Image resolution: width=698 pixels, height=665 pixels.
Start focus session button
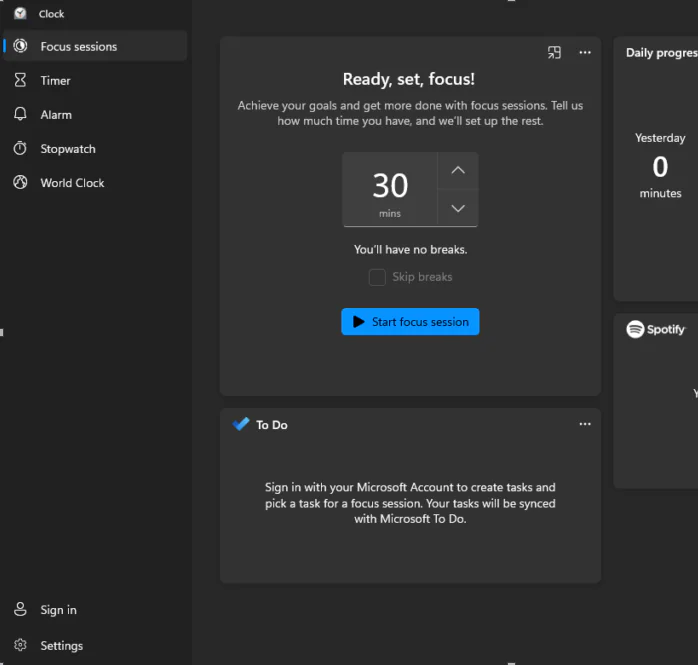410,321
